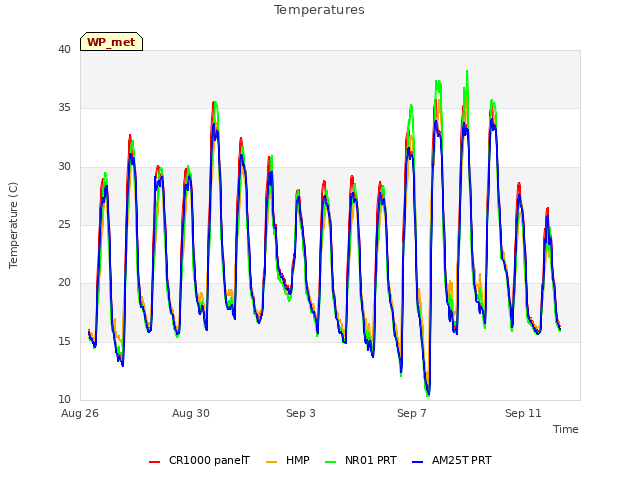Image resolution: width=640 pixels, height=480 pixels.
Task: Click the 40 y-axis tick label
Action: [64, 49]
